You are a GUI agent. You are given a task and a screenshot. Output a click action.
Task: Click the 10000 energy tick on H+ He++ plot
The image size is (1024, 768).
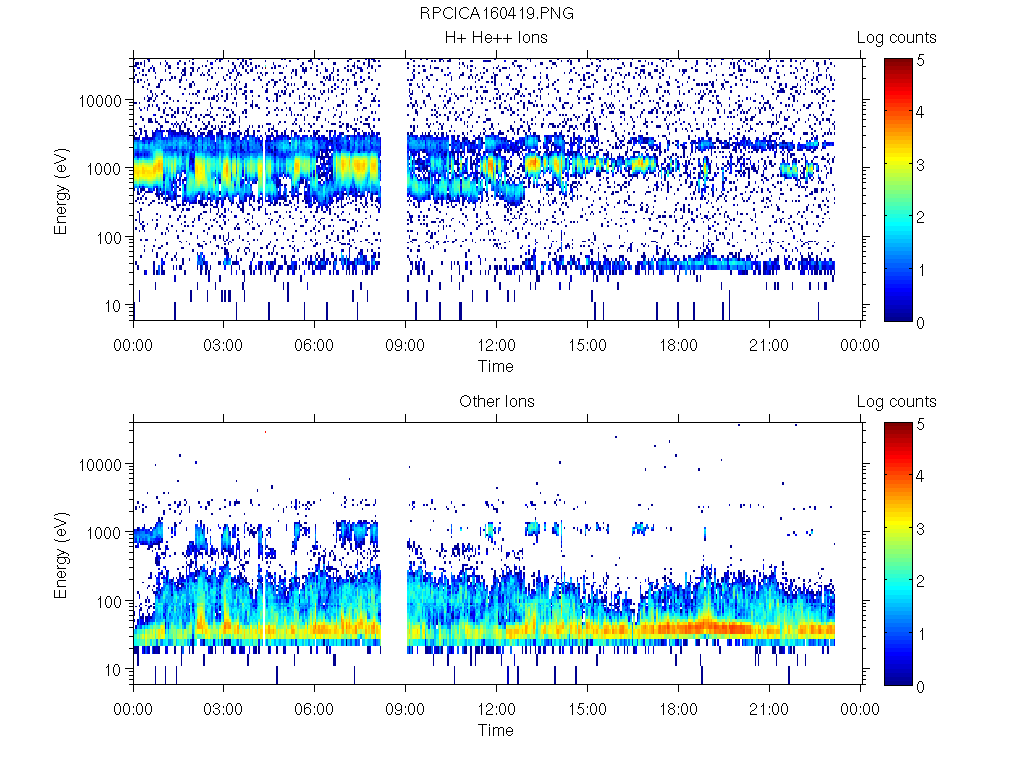pos(101,101)
